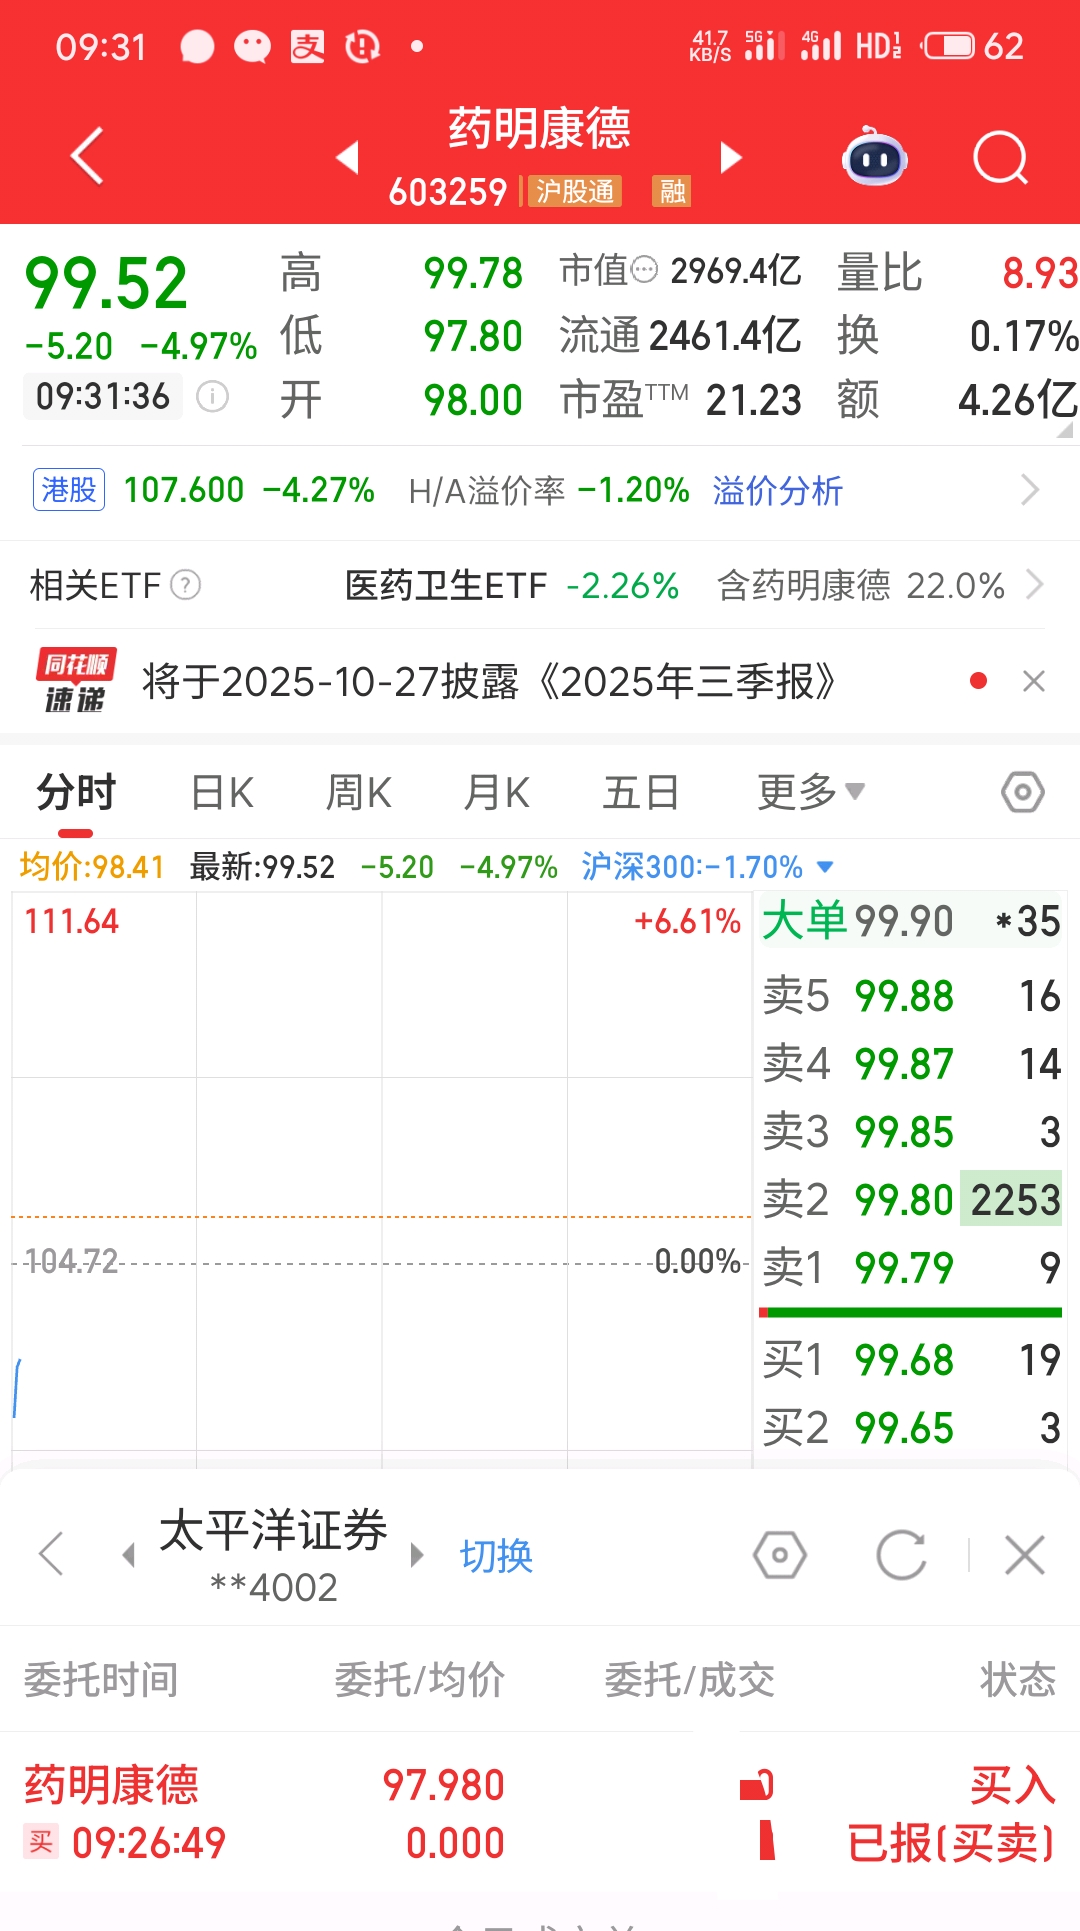Expand the quote details corner triangle
Screen dimensions: 1080x1931
1065,430
